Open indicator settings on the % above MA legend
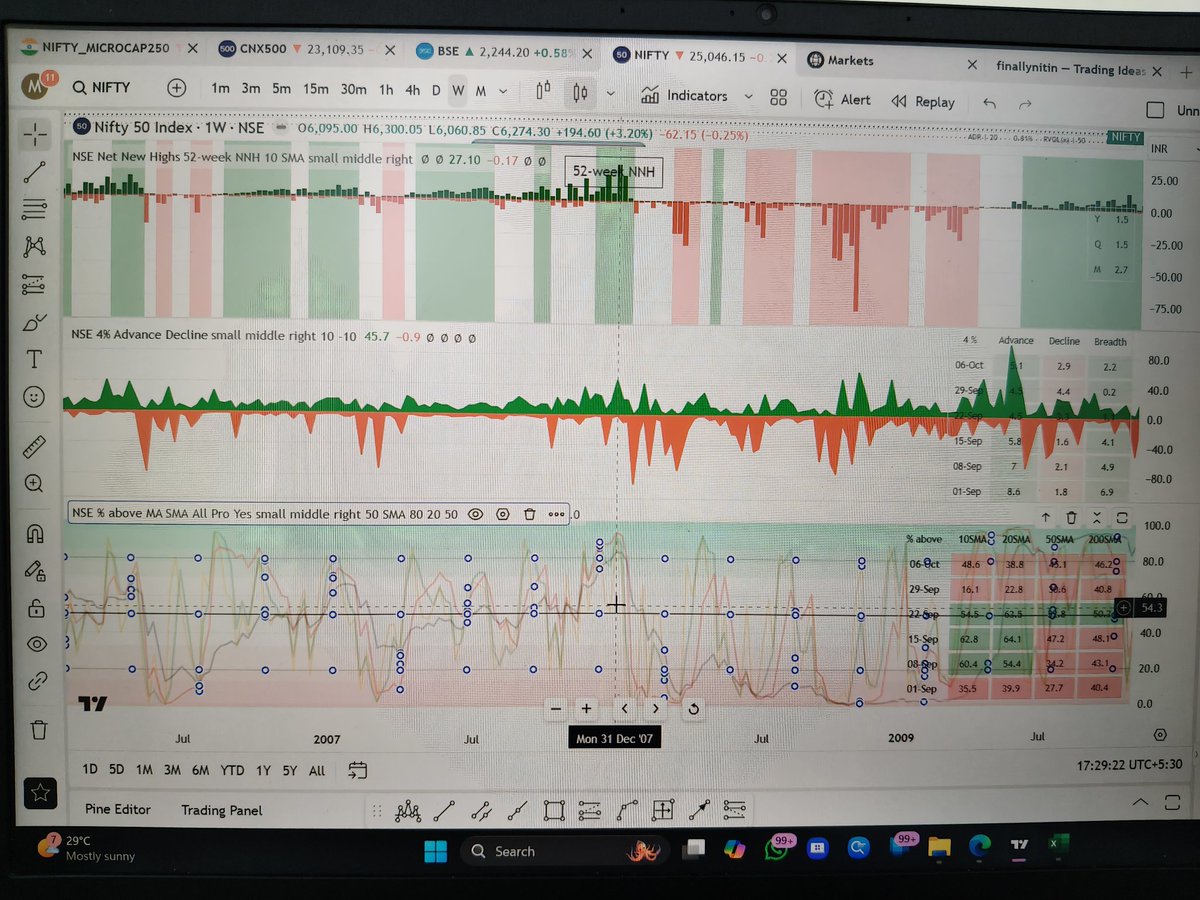The height and width of the screenshot is (900, 1200). [503, 514]
